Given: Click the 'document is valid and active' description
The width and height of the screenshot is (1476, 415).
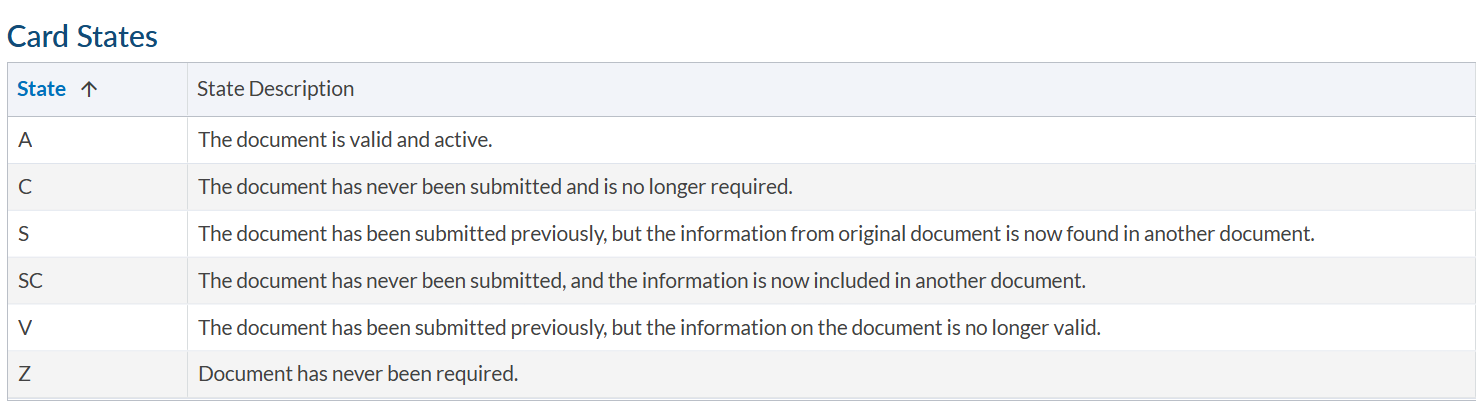Looking at the screenshot, I should tap(345, 140).
